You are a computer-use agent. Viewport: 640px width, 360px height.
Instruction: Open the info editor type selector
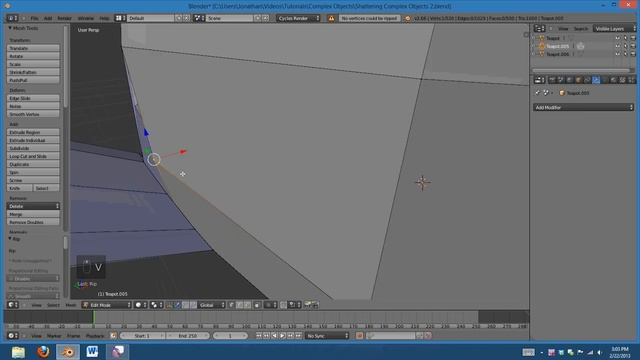[x=13, y=18]
